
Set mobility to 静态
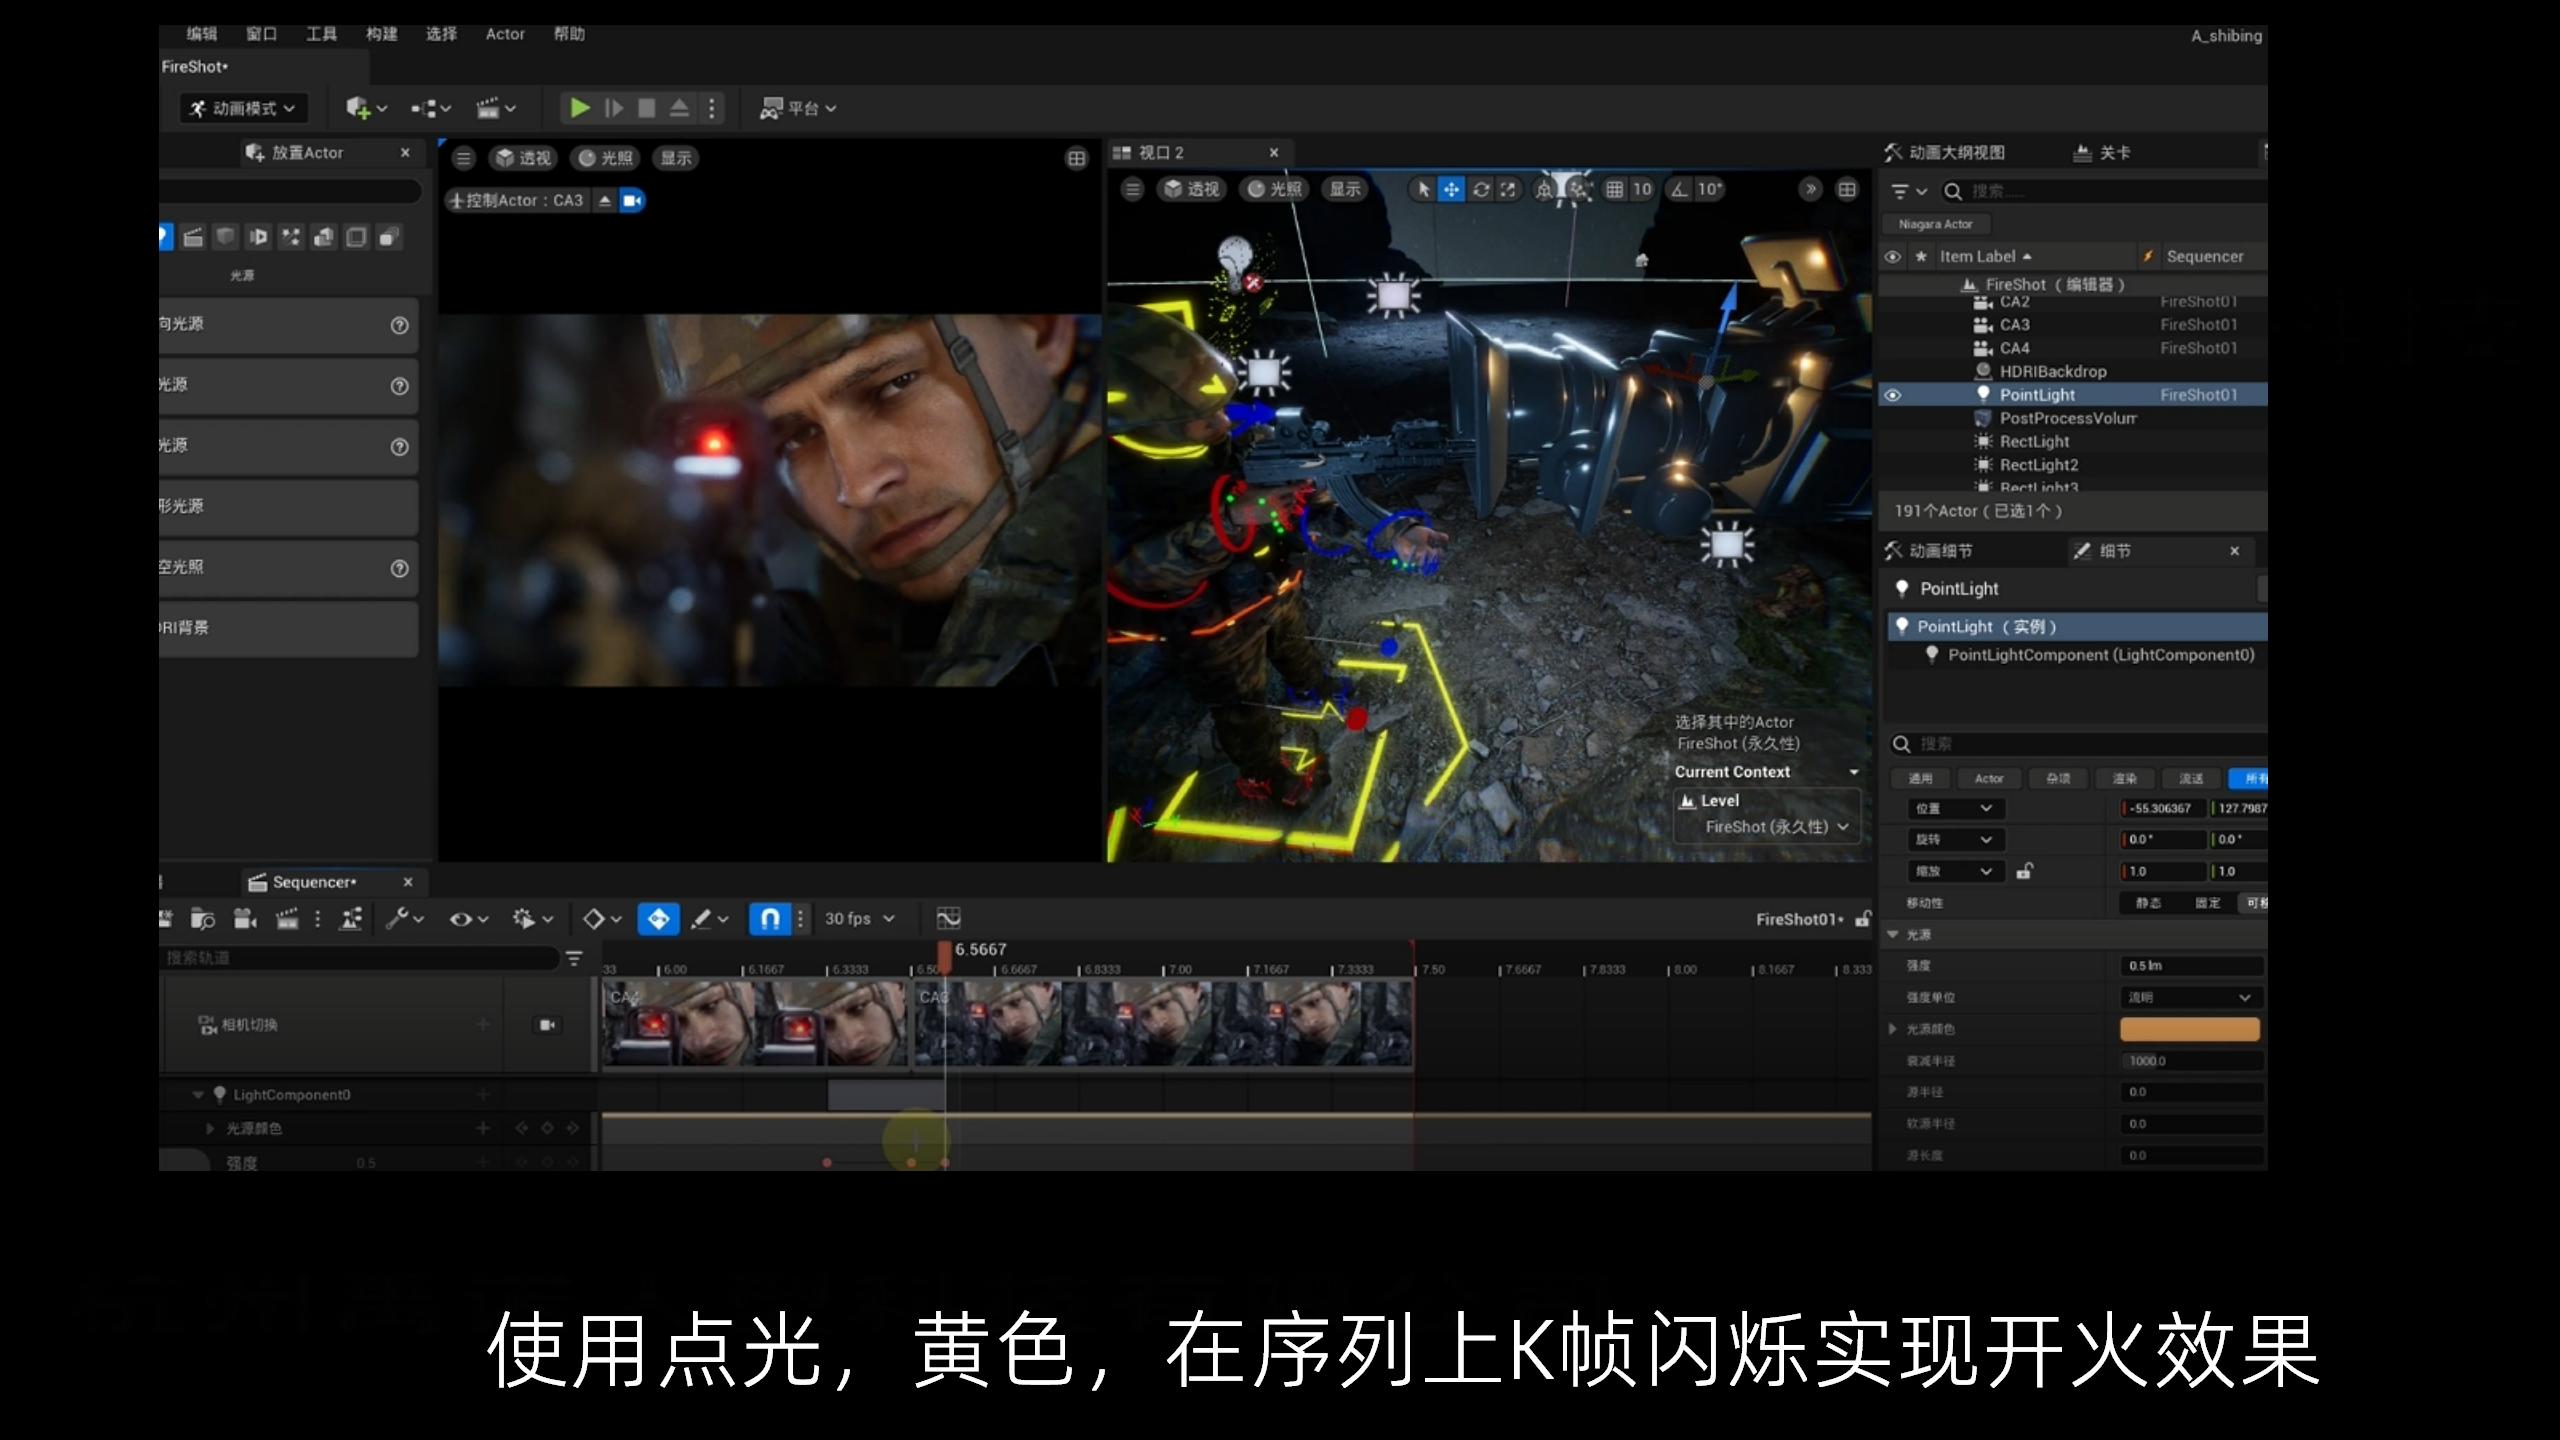2148,903
